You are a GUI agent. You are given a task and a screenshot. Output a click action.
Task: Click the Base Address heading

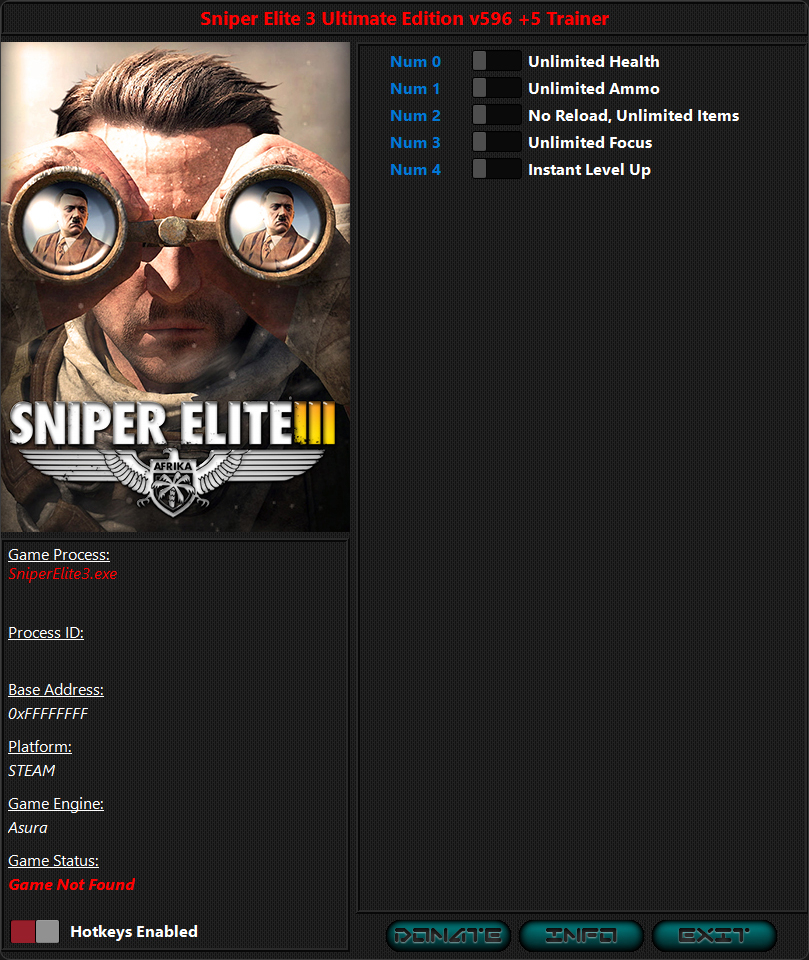(x=56, y=689)
